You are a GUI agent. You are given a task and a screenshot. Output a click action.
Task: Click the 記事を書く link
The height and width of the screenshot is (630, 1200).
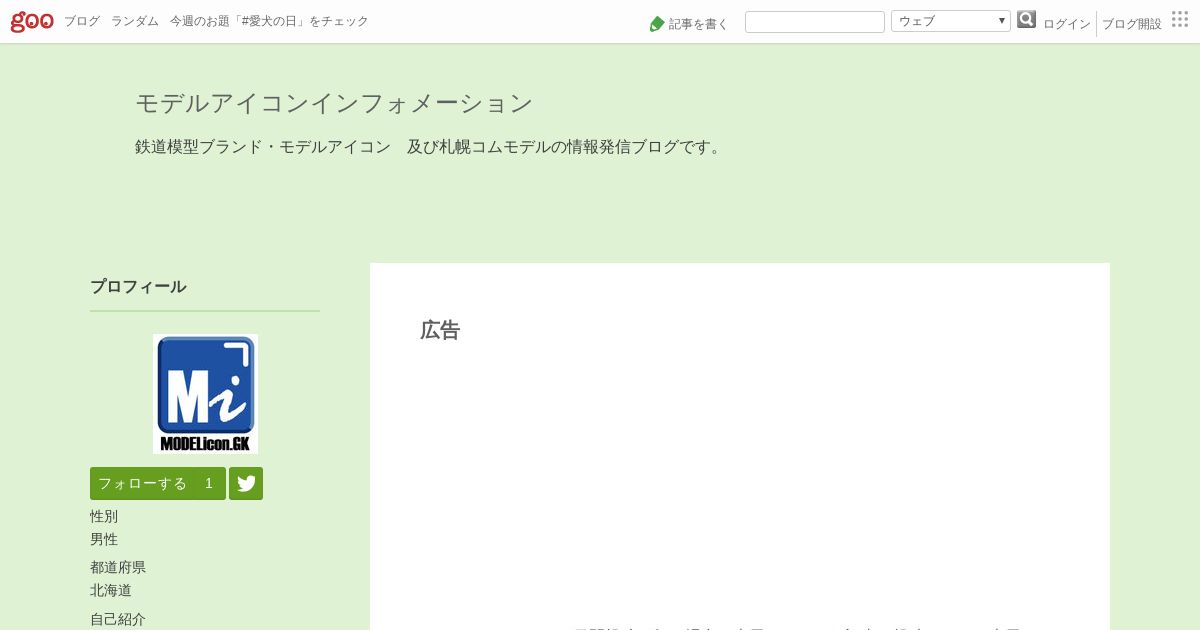[x=699, y=24]
